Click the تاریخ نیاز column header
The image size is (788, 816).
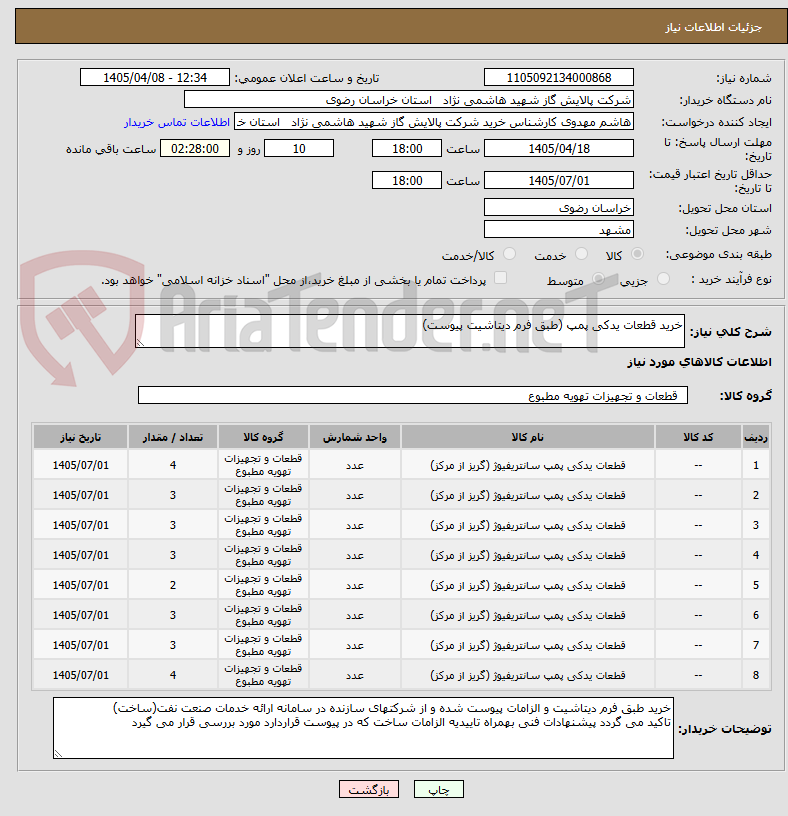point(80,437)
